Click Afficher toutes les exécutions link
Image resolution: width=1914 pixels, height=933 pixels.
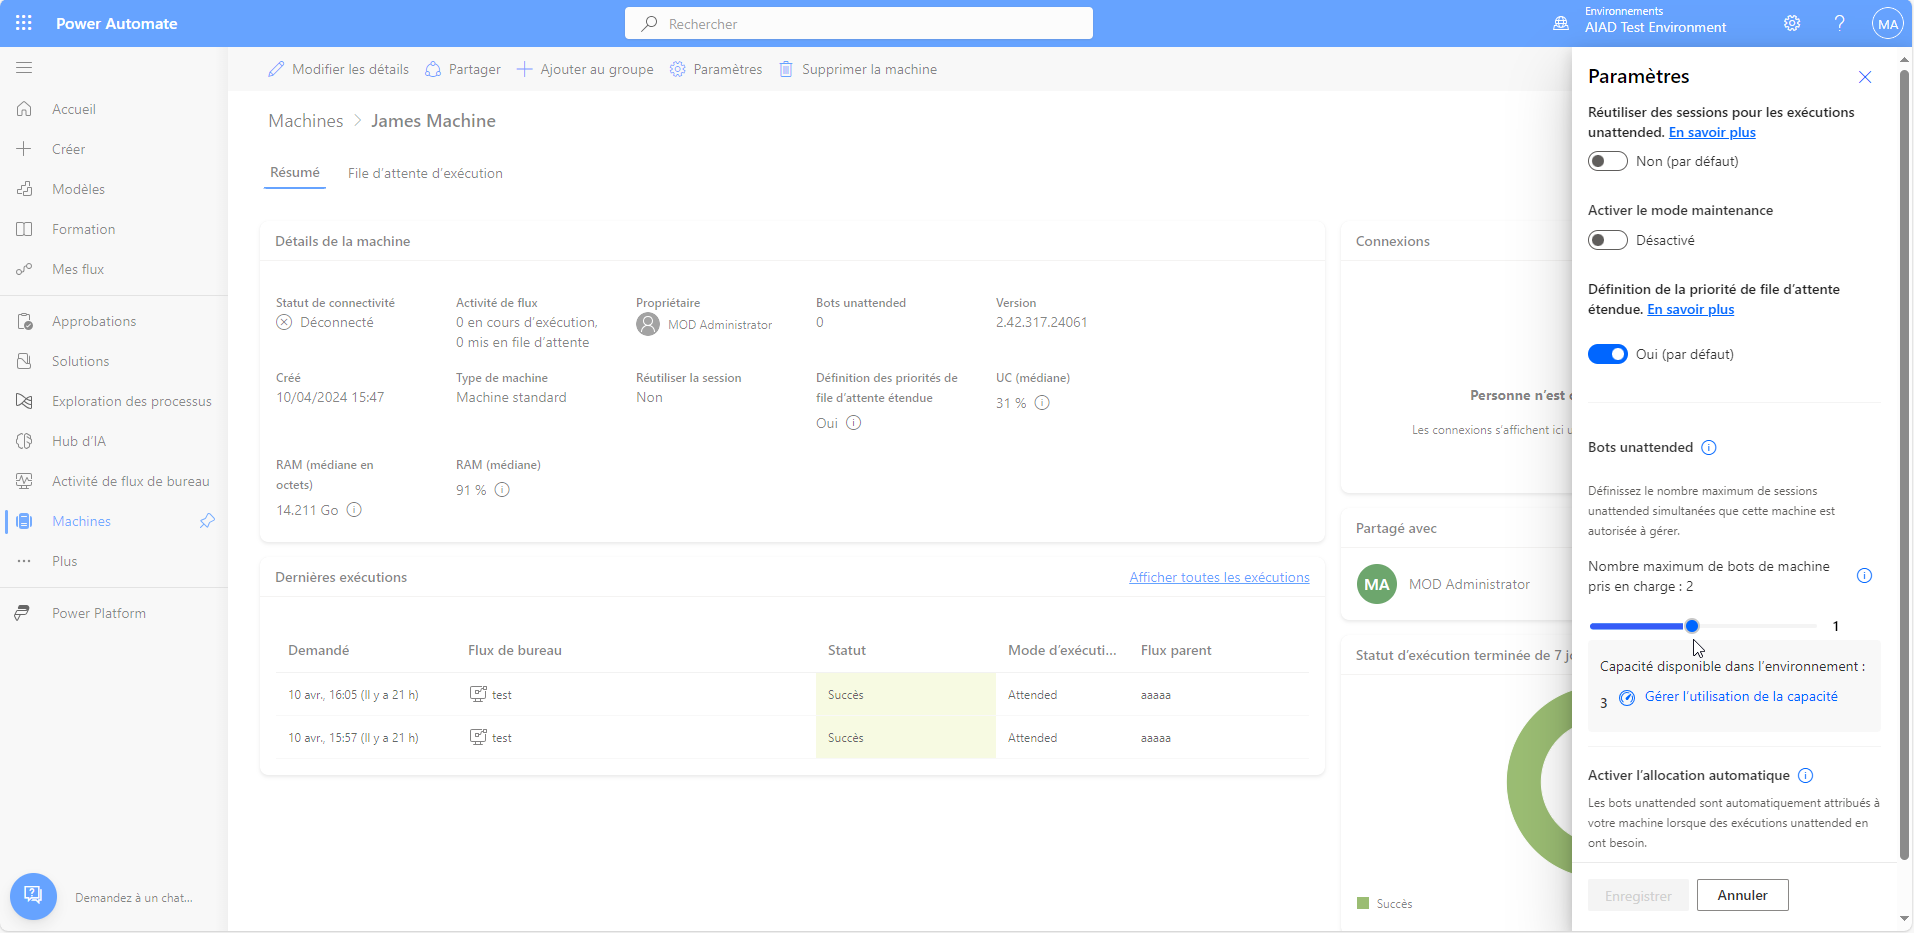tap(1219, 577)
